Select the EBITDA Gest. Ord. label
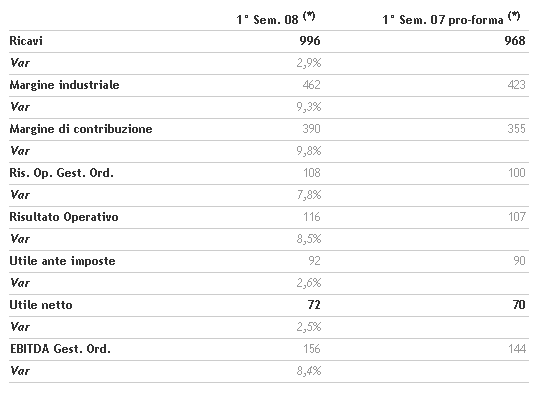Viewport: 543px width, 394px height. 60,349
